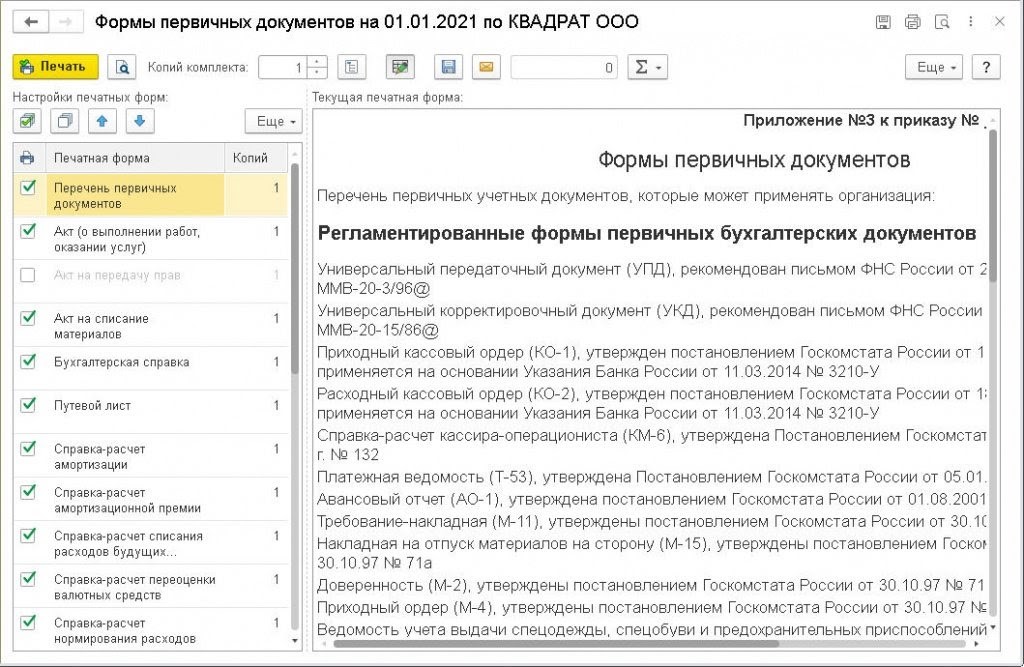
Task: Open the 'Еще' menu in print forms settings
Action: [273, 121]
